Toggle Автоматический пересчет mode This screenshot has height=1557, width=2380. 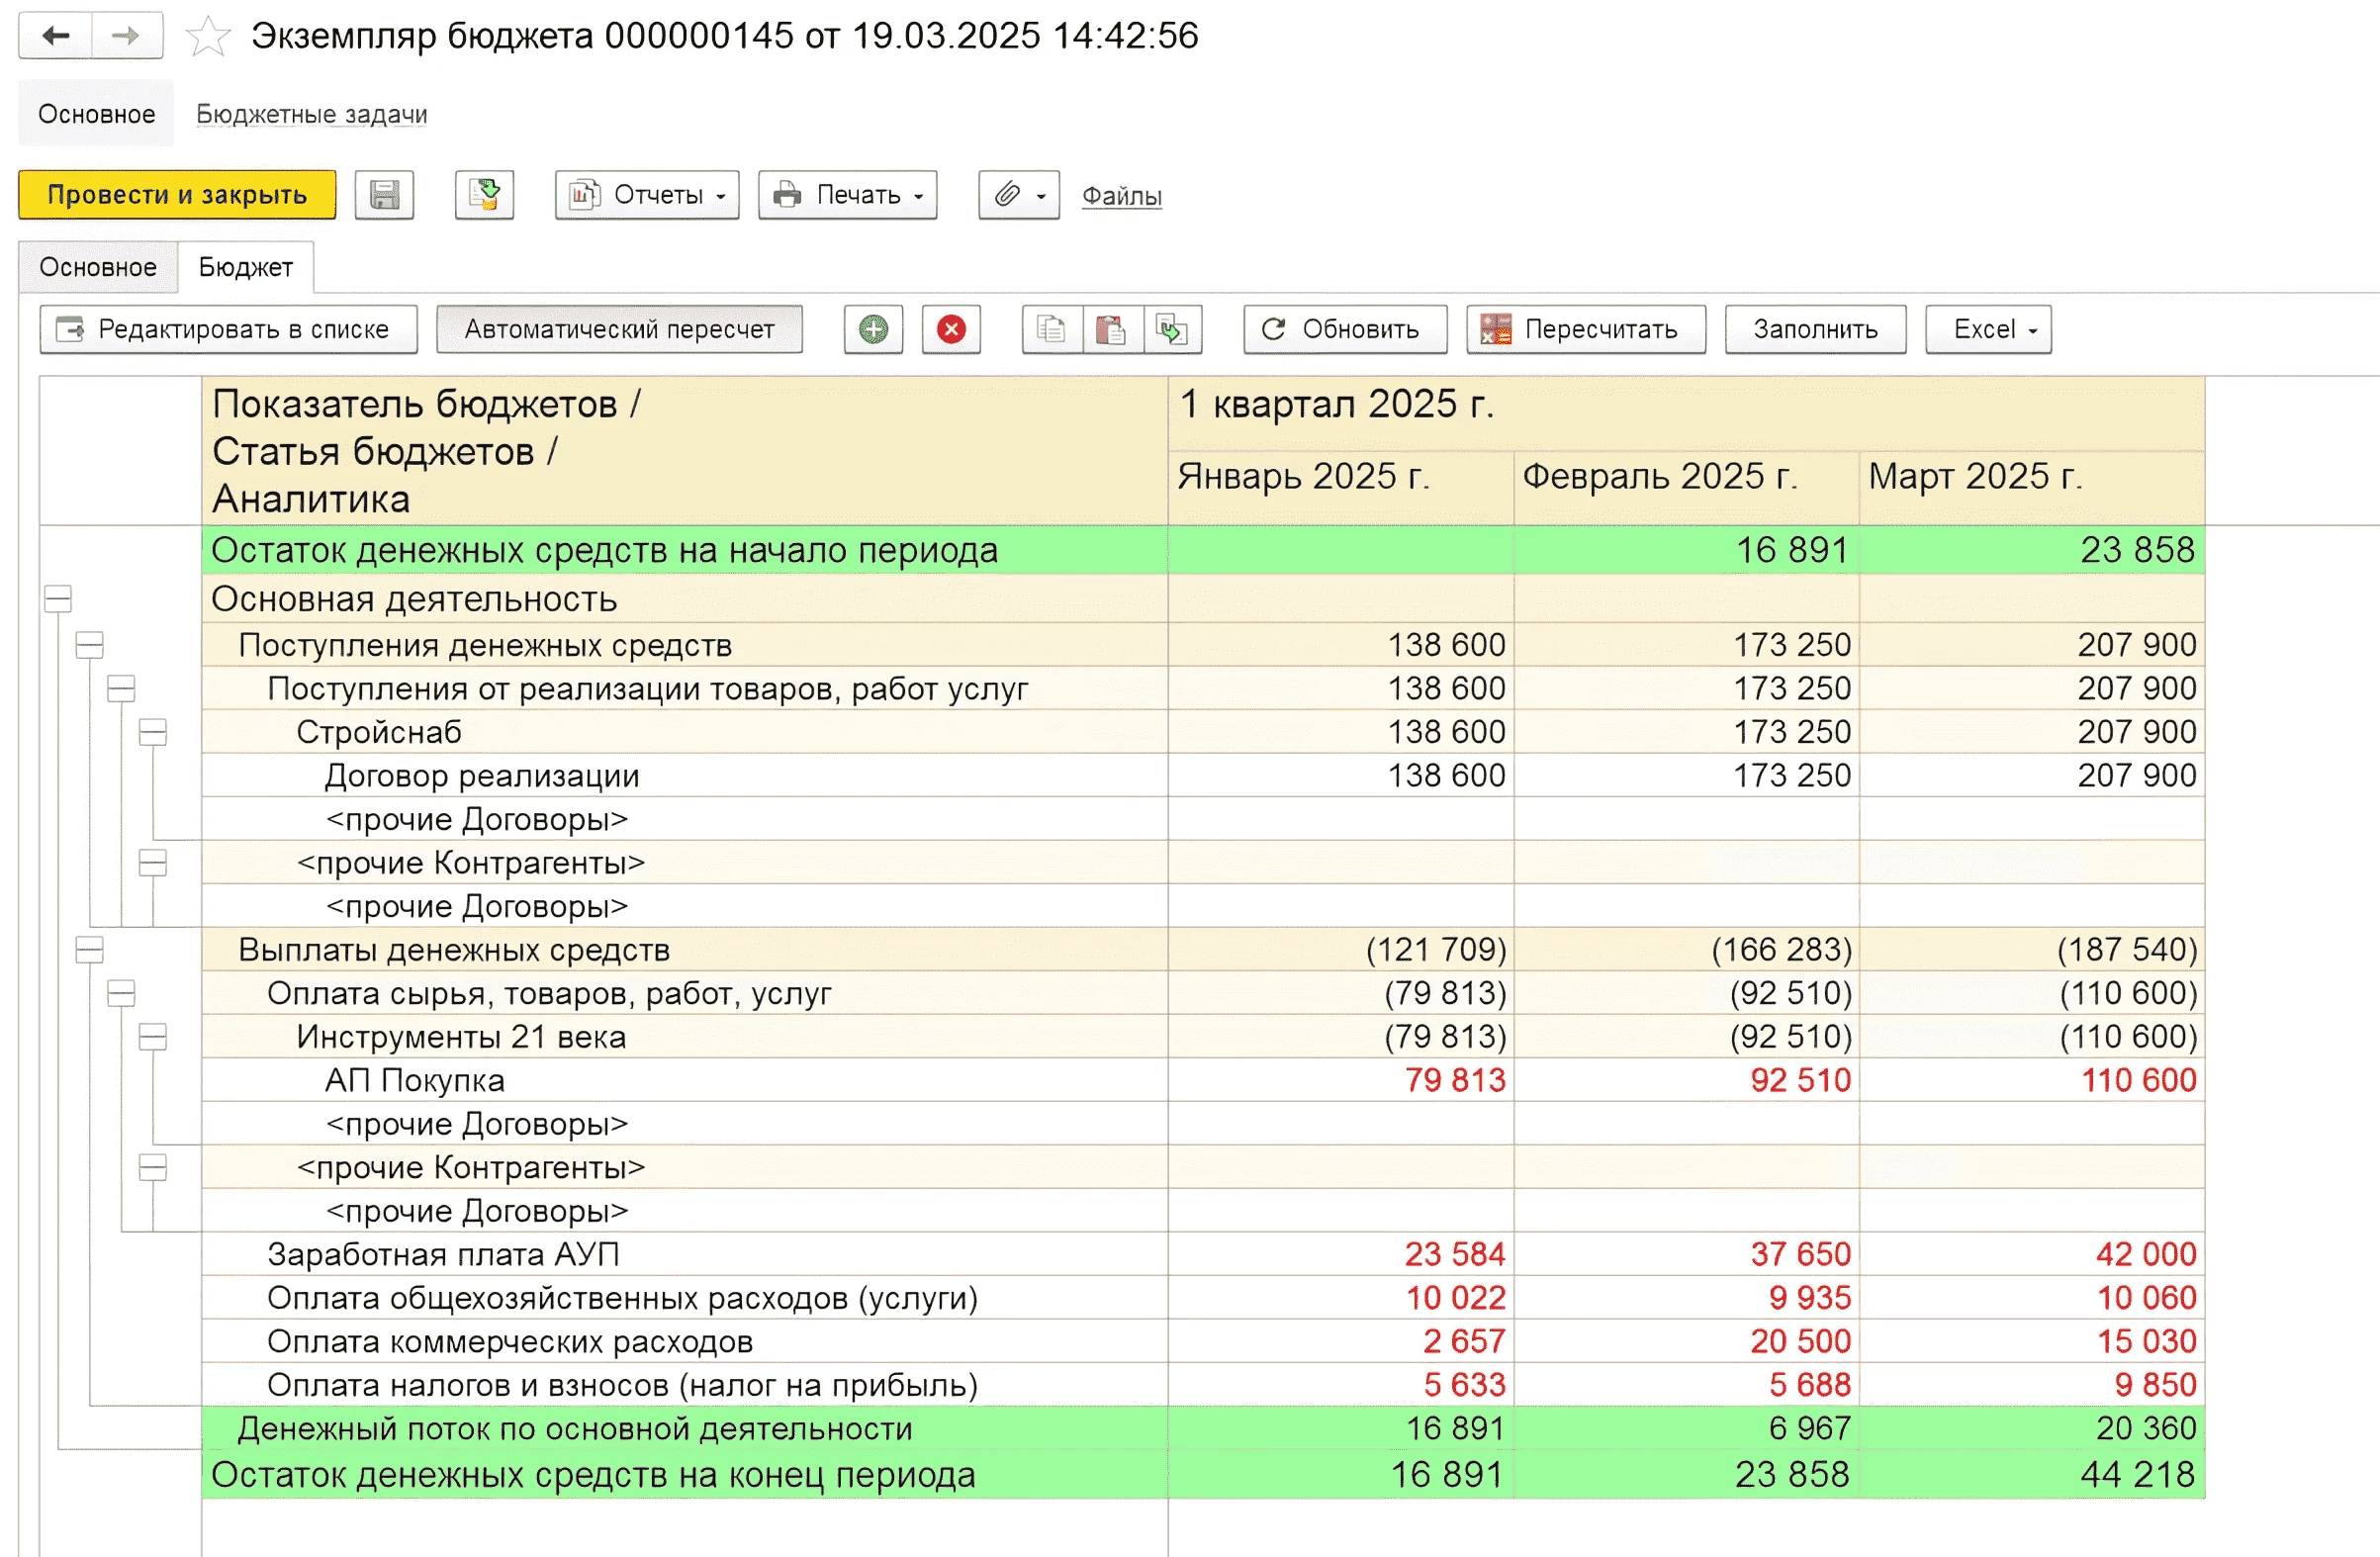(x=619, y=330)
